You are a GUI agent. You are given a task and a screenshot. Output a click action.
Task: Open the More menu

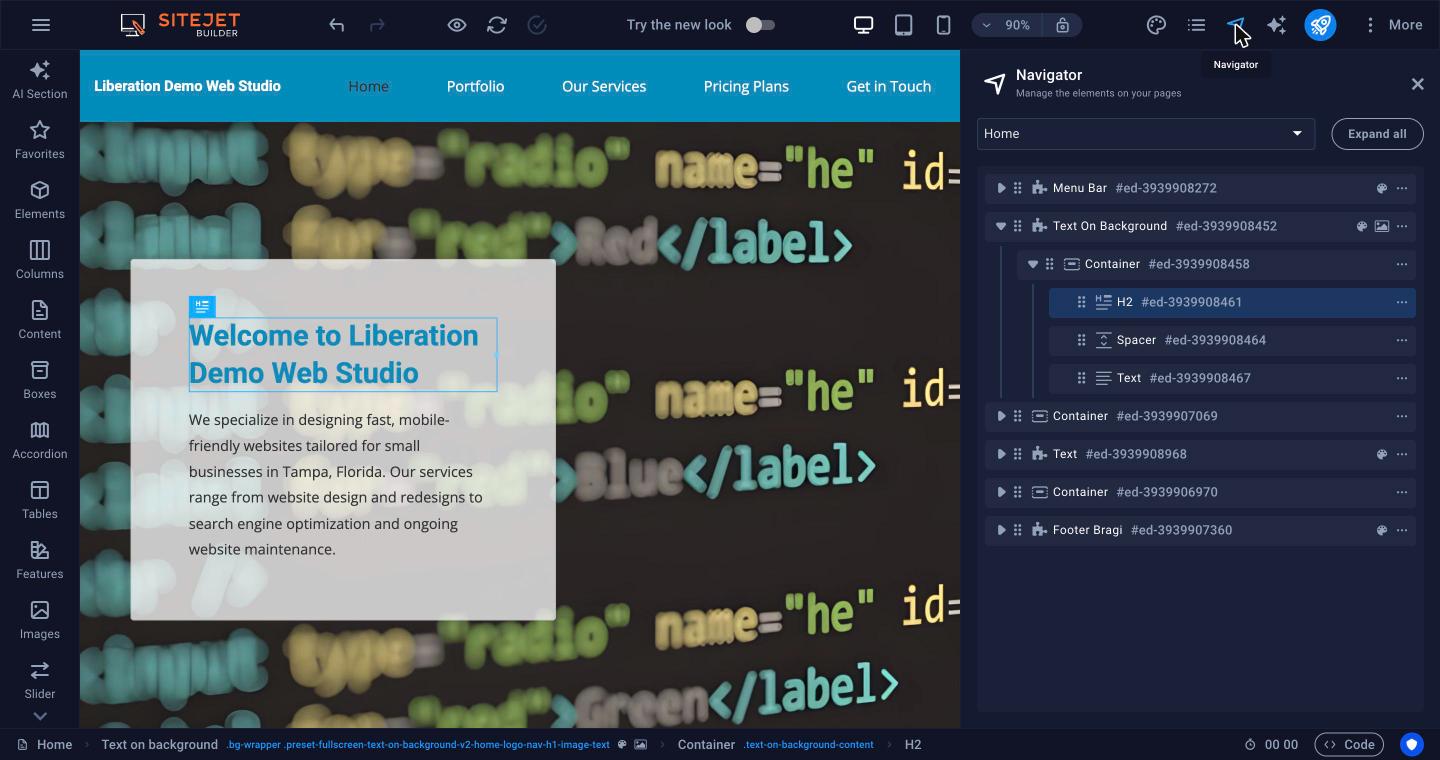pos(1393,25)
